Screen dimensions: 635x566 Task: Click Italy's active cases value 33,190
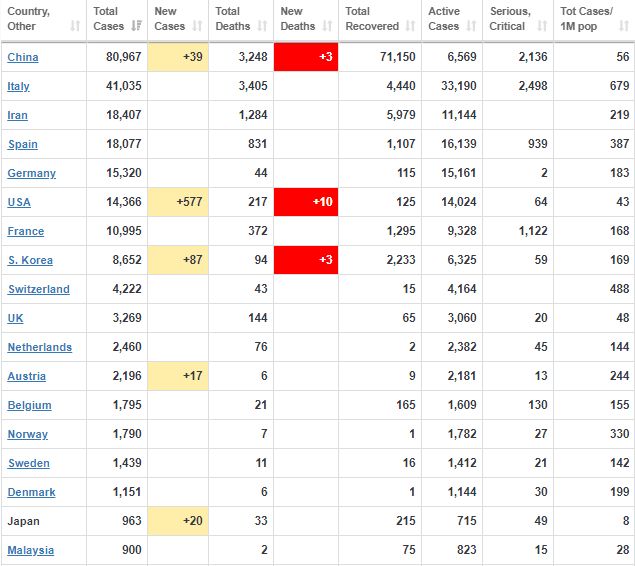coord(459,86)
